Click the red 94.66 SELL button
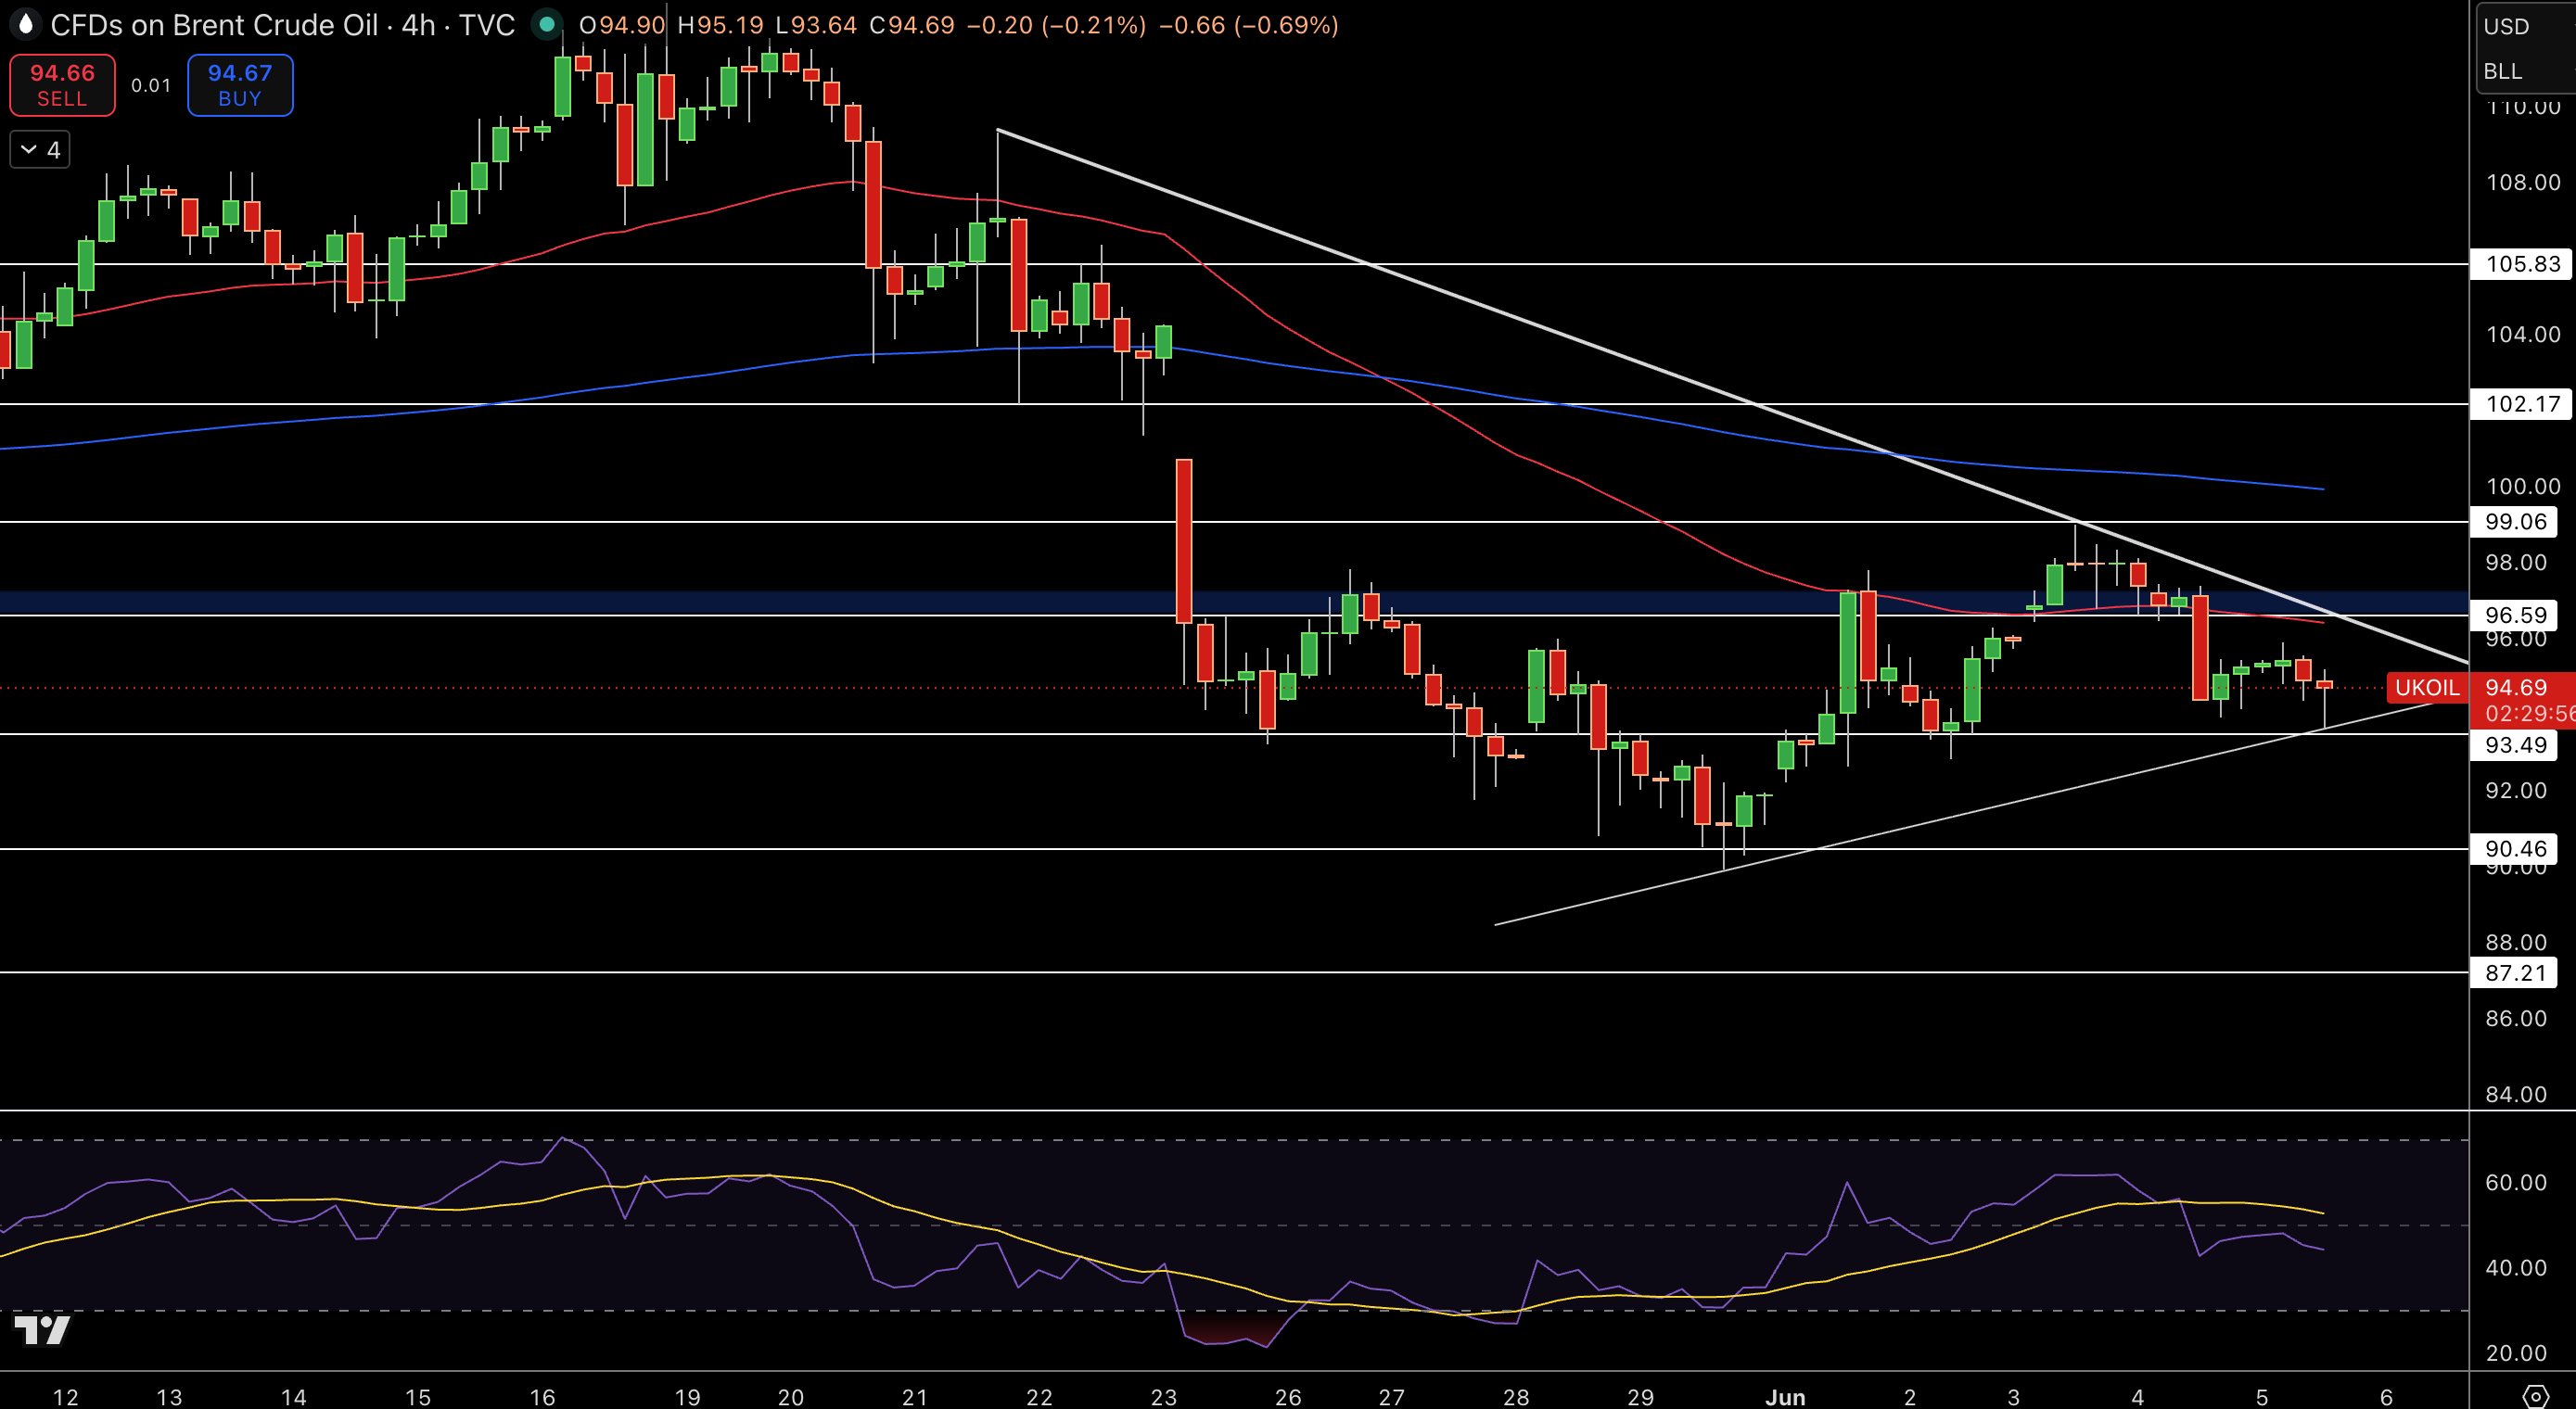Image resolution: width=2576 pixels, height=1409 pixels. 62,85
